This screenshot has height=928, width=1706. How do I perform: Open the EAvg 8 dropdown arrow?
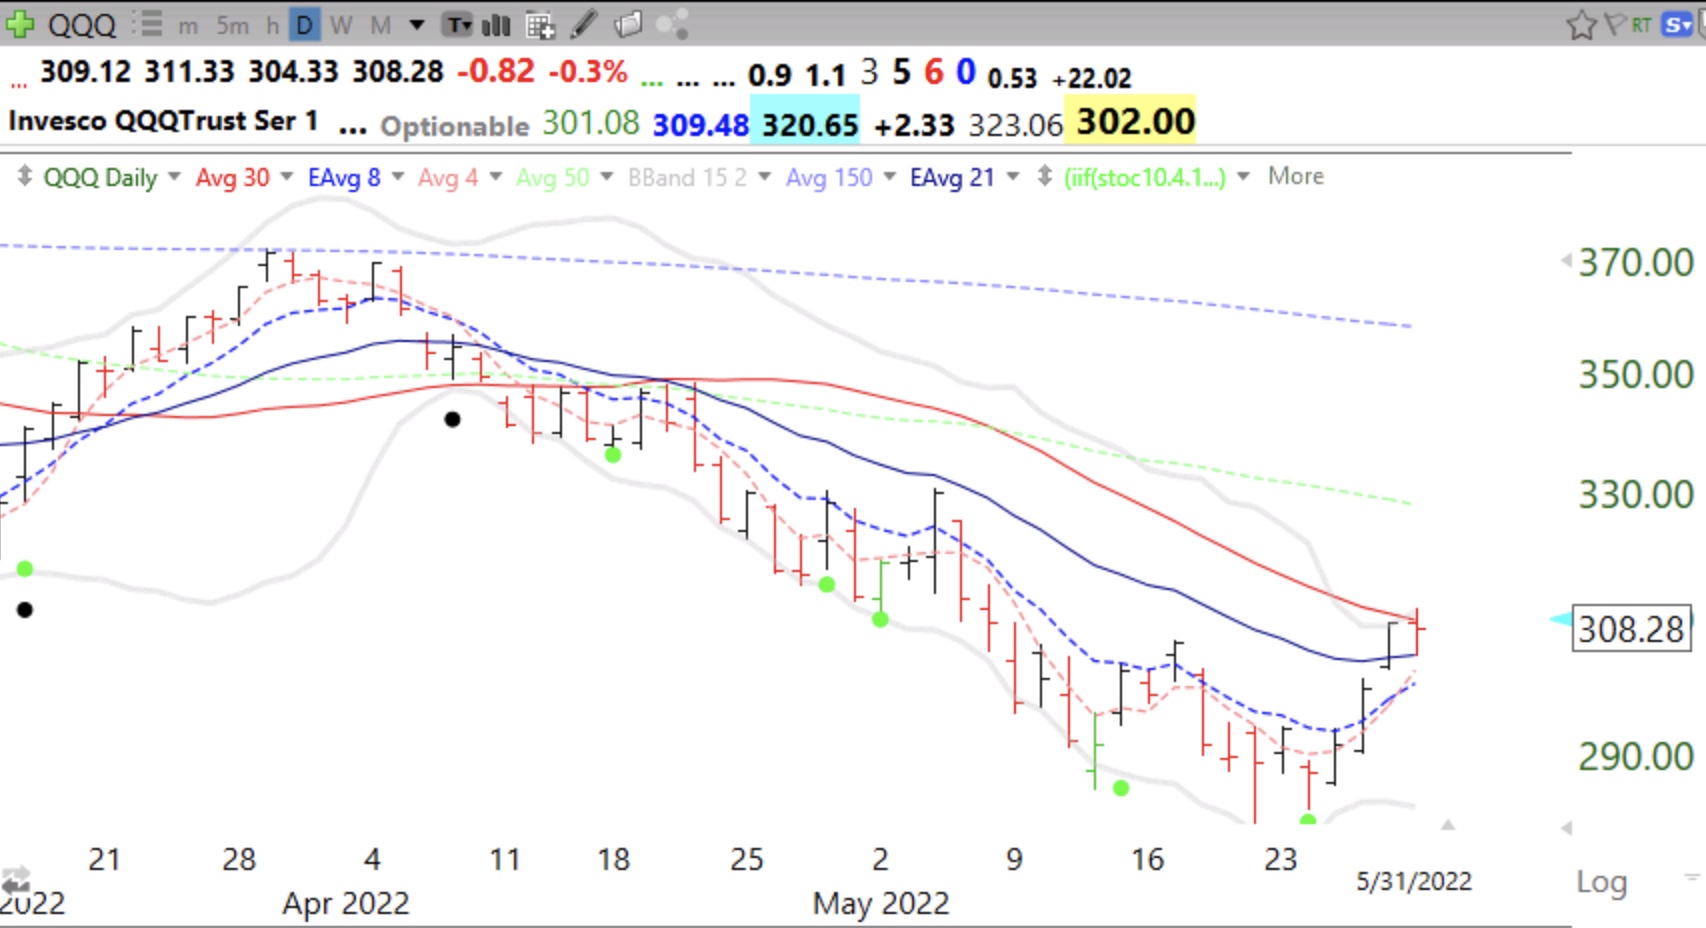tap(398, 177)
